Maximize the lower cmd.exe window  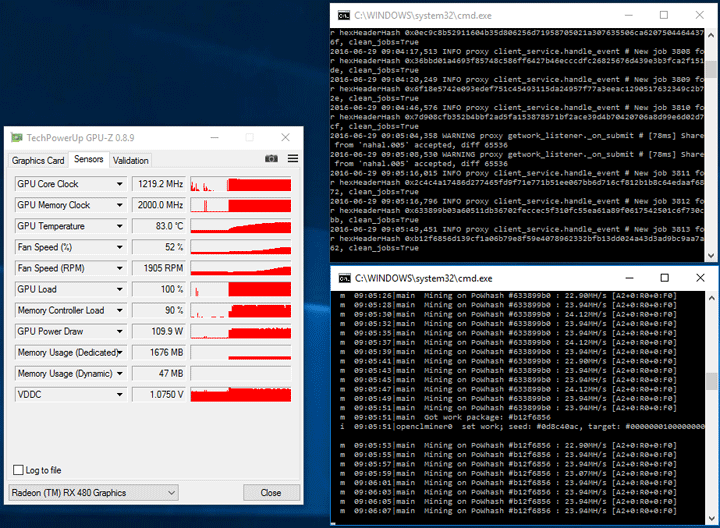click(664, 278)
